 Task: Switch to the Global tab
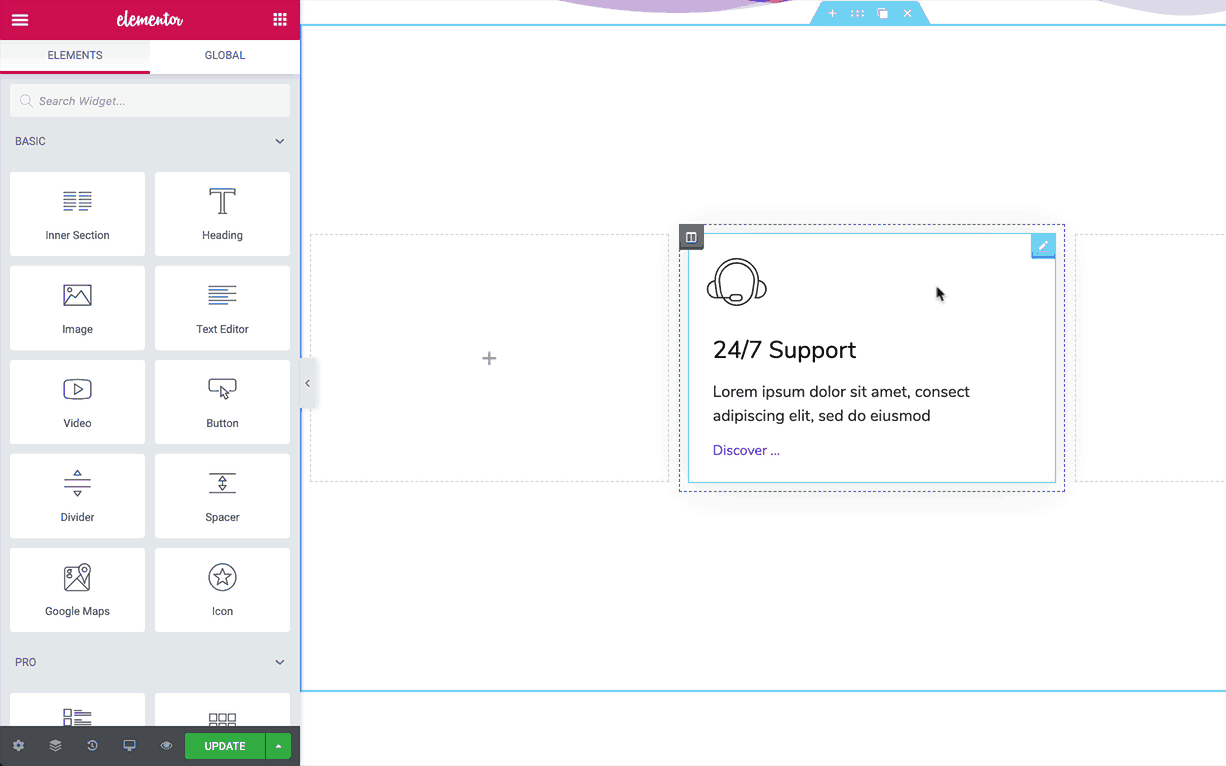[225, 56]
